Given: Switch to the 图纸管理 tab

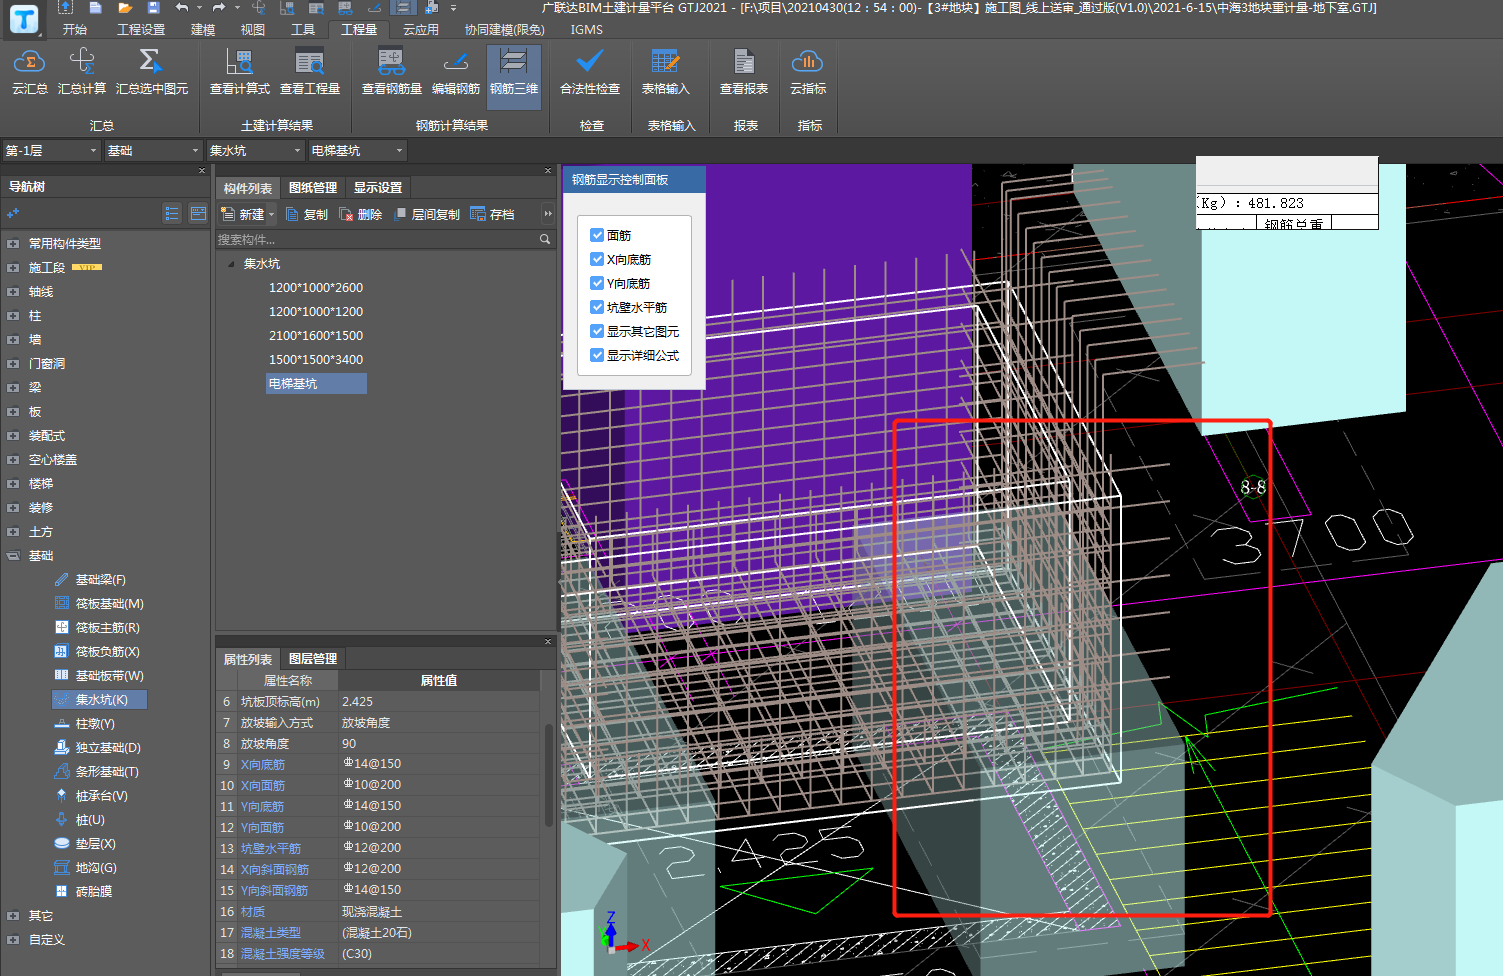Looking at the screenshot, I should [313, 187].
